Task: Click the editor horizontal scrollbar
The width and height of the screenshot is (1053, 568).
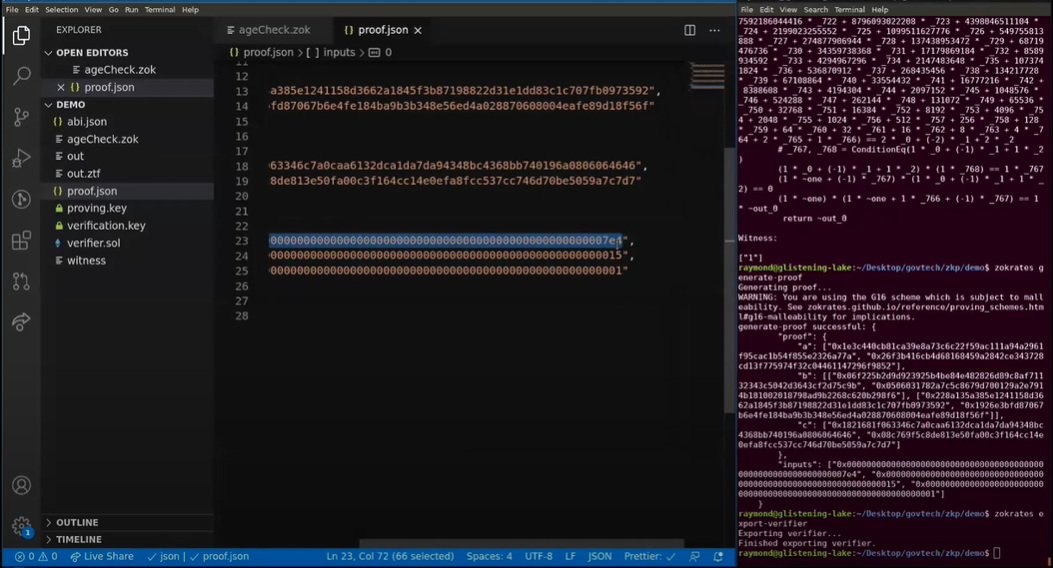Action: click(522, 543)
